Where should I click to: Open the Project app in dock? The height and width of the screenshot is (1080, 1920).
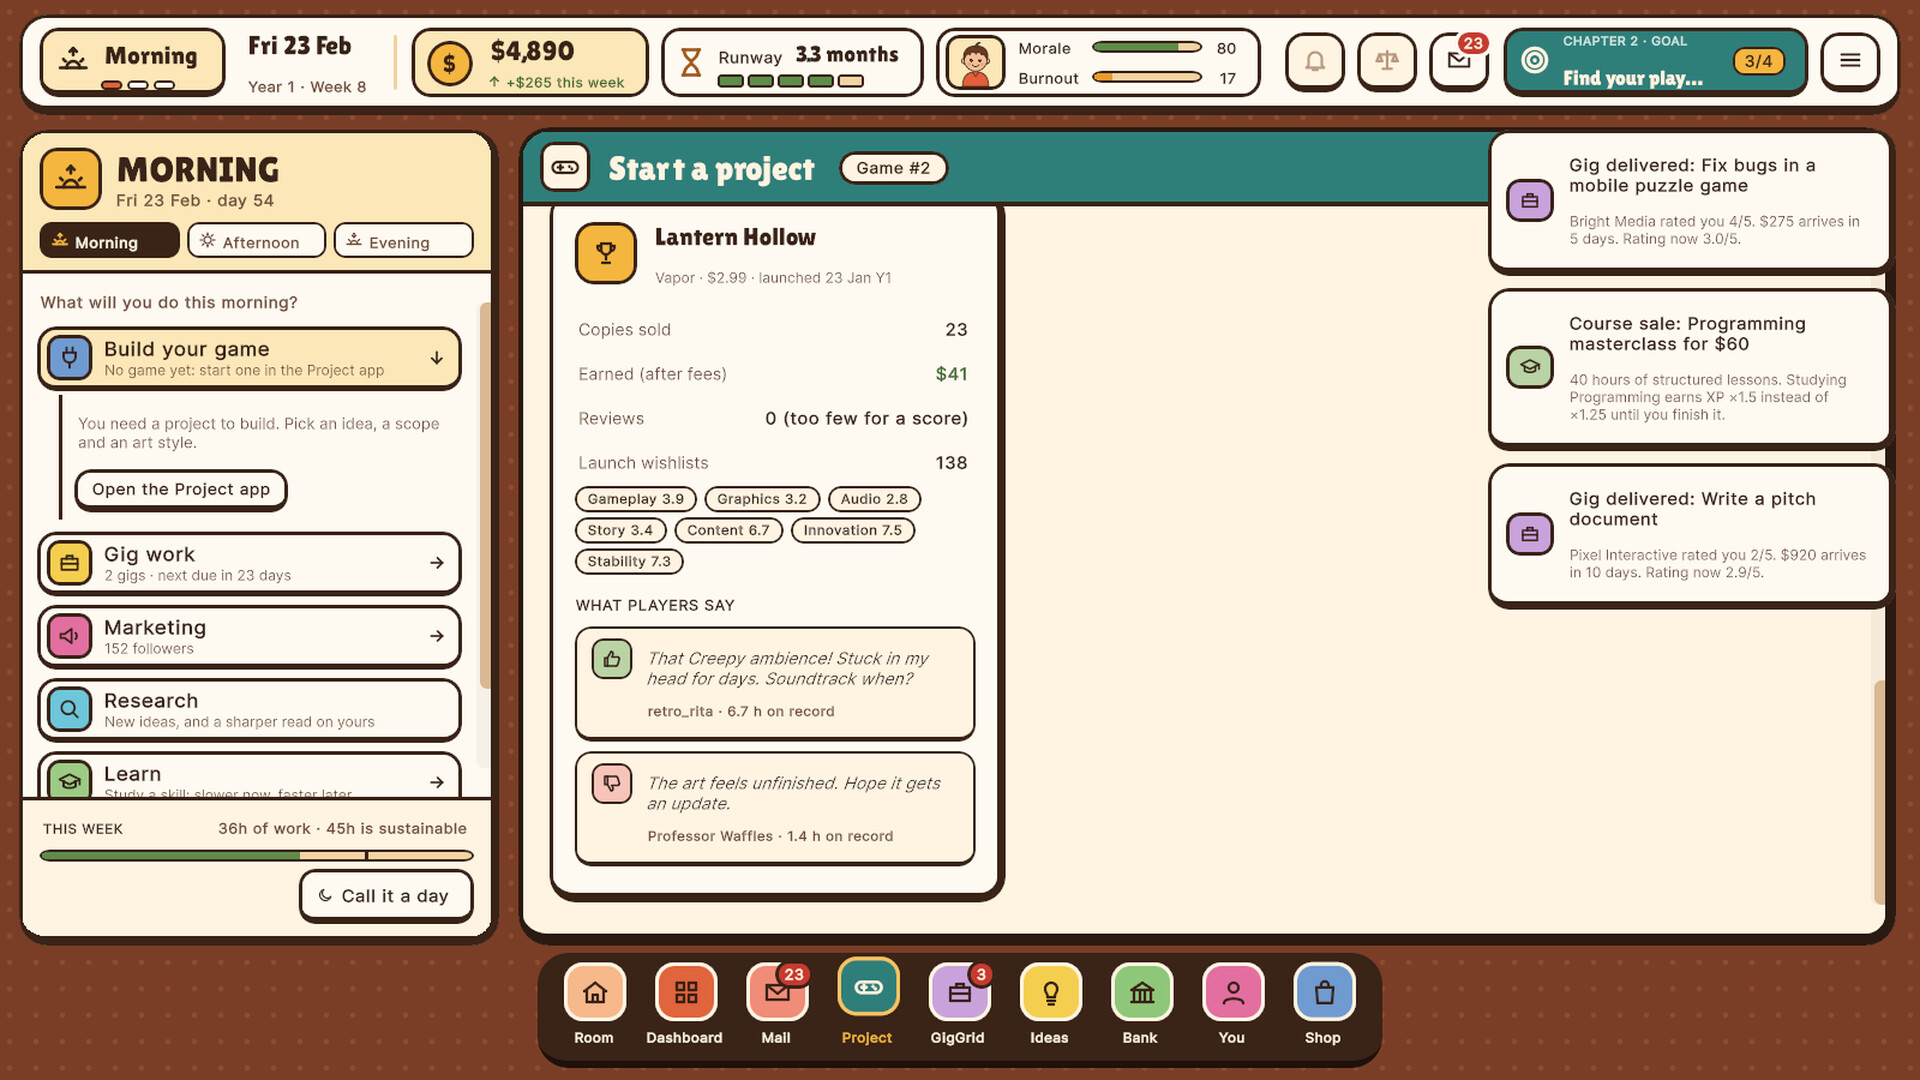(867, 988)
